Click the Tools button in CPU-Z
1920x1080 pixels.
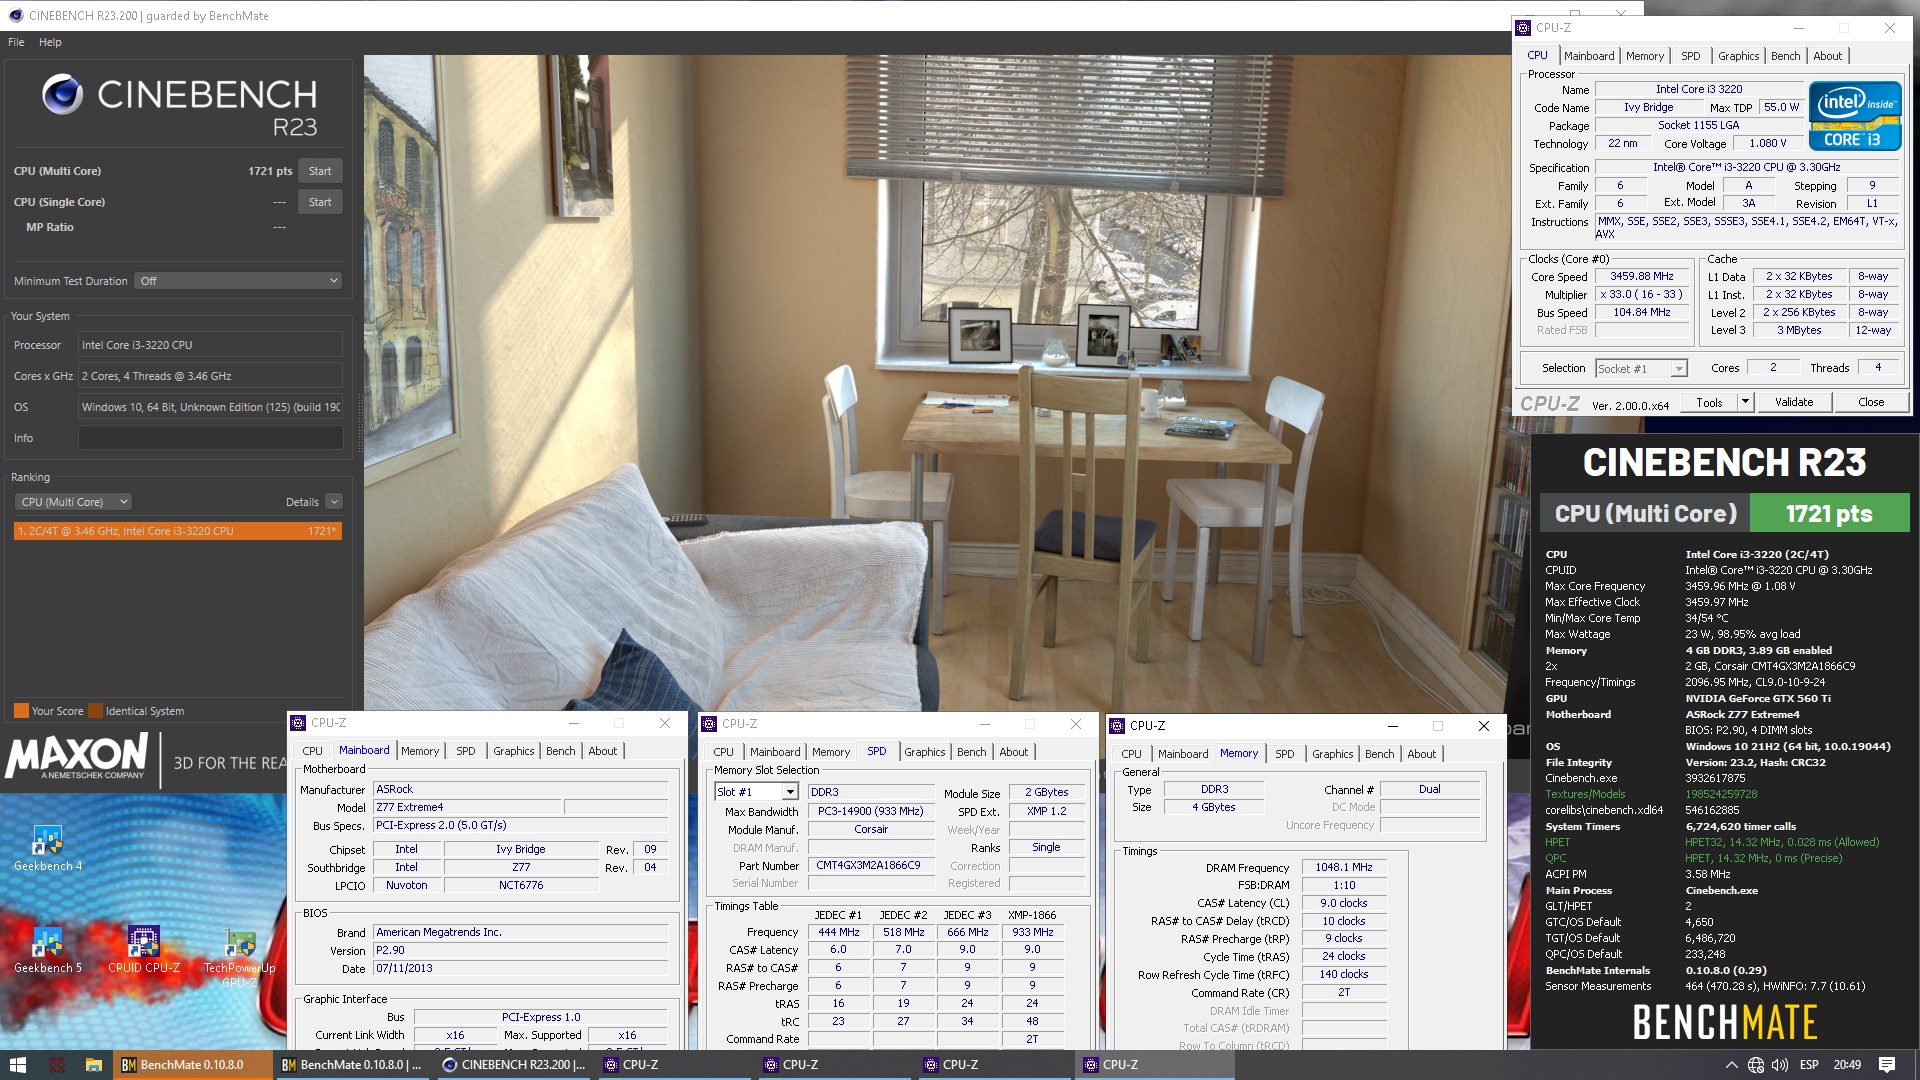point(1709,402)
